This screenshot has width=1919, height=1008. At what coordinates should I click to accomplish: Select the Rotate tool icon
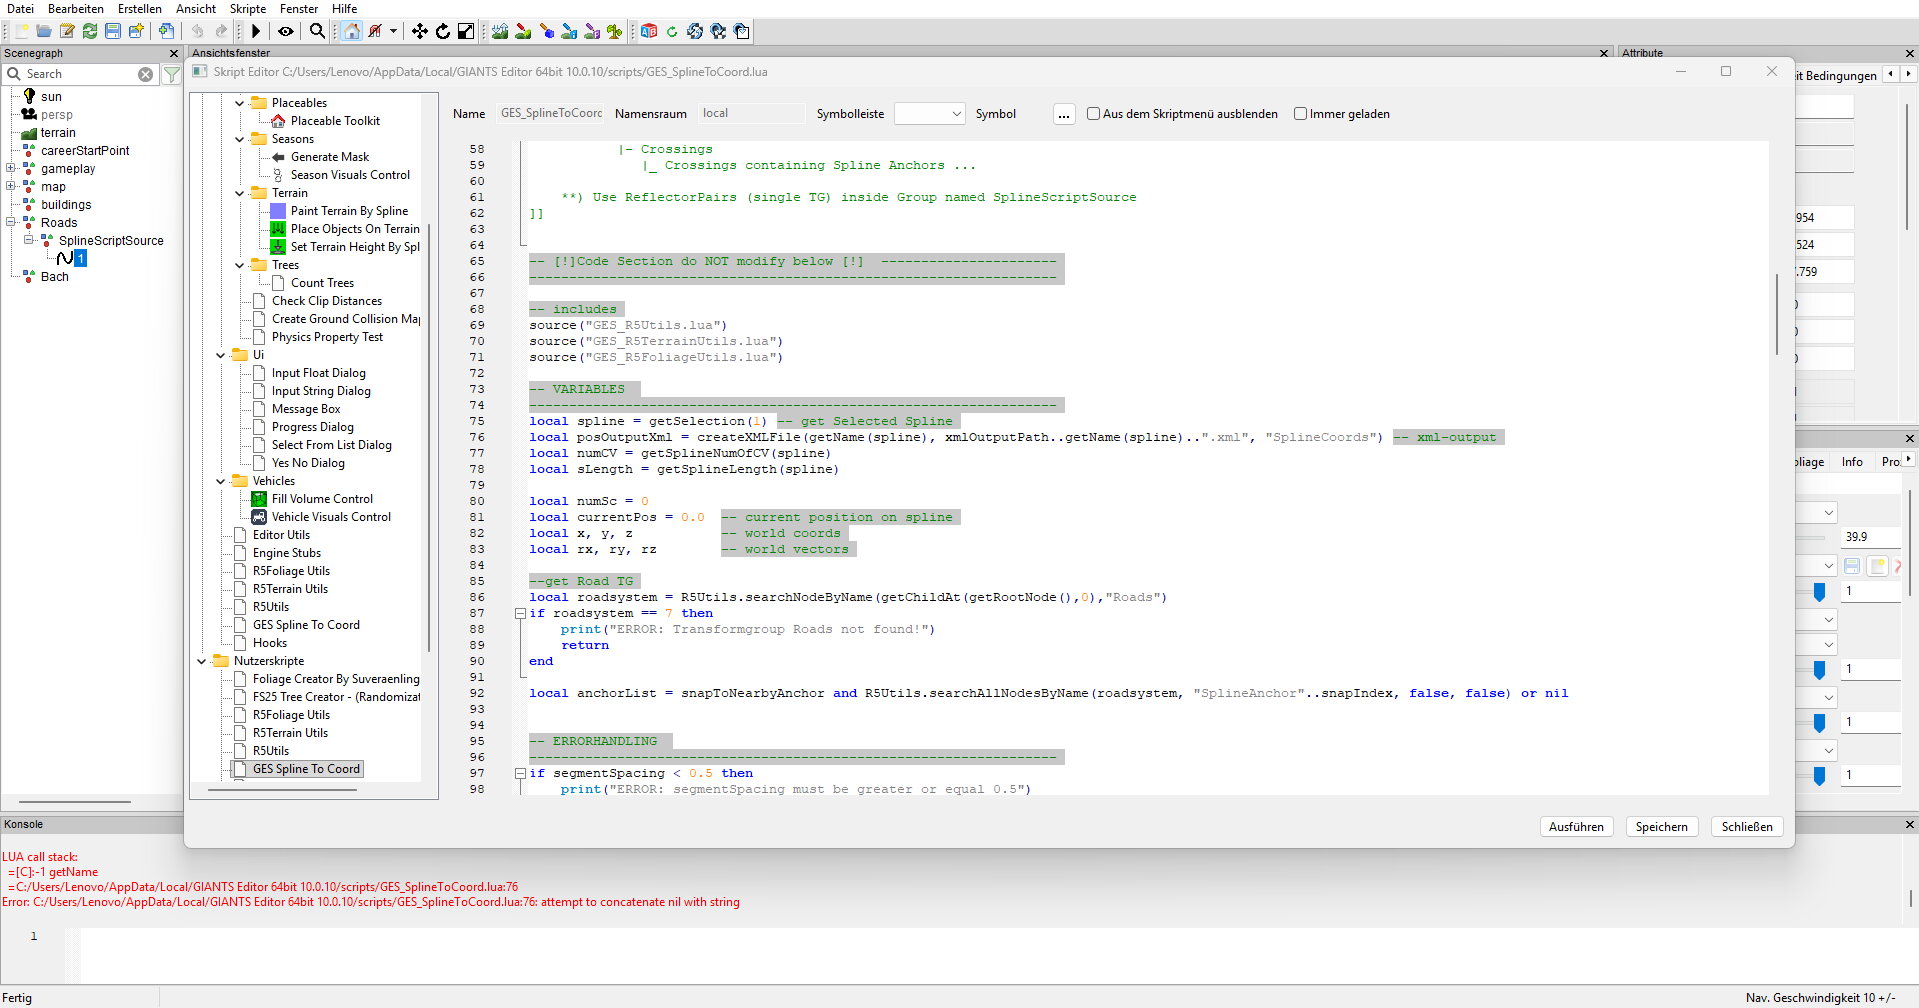pos(443,31)
